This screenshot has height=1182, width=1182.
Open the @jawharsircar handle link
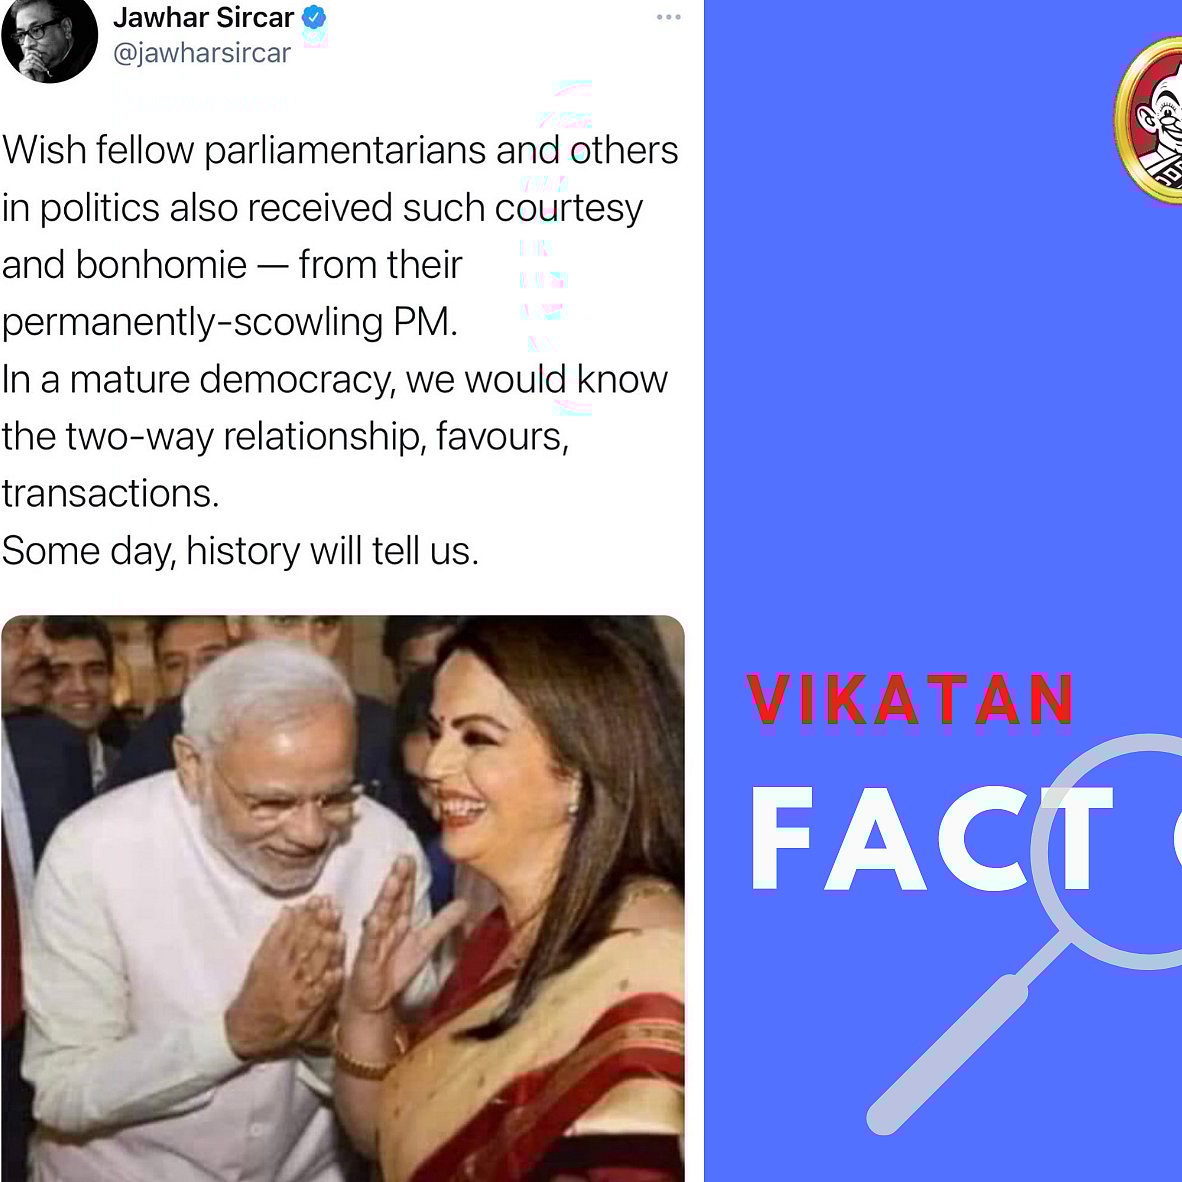pyautogui.click(x=201, y=53)
